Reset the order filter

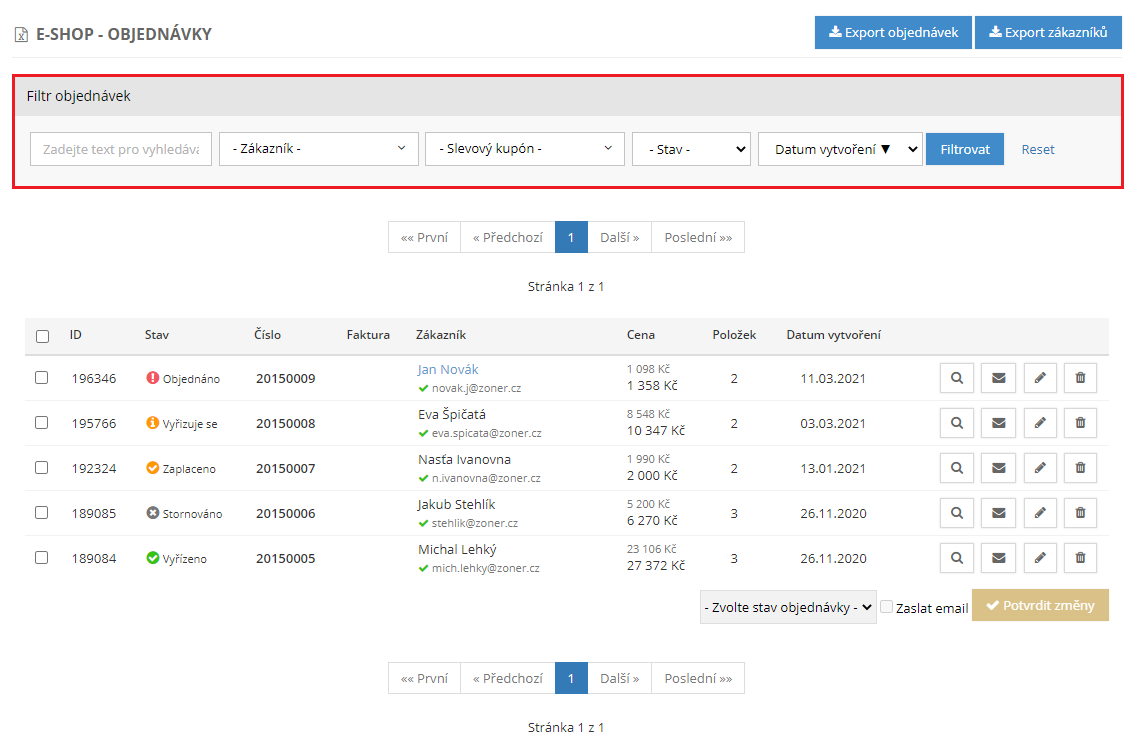(x=1038, y=150)
